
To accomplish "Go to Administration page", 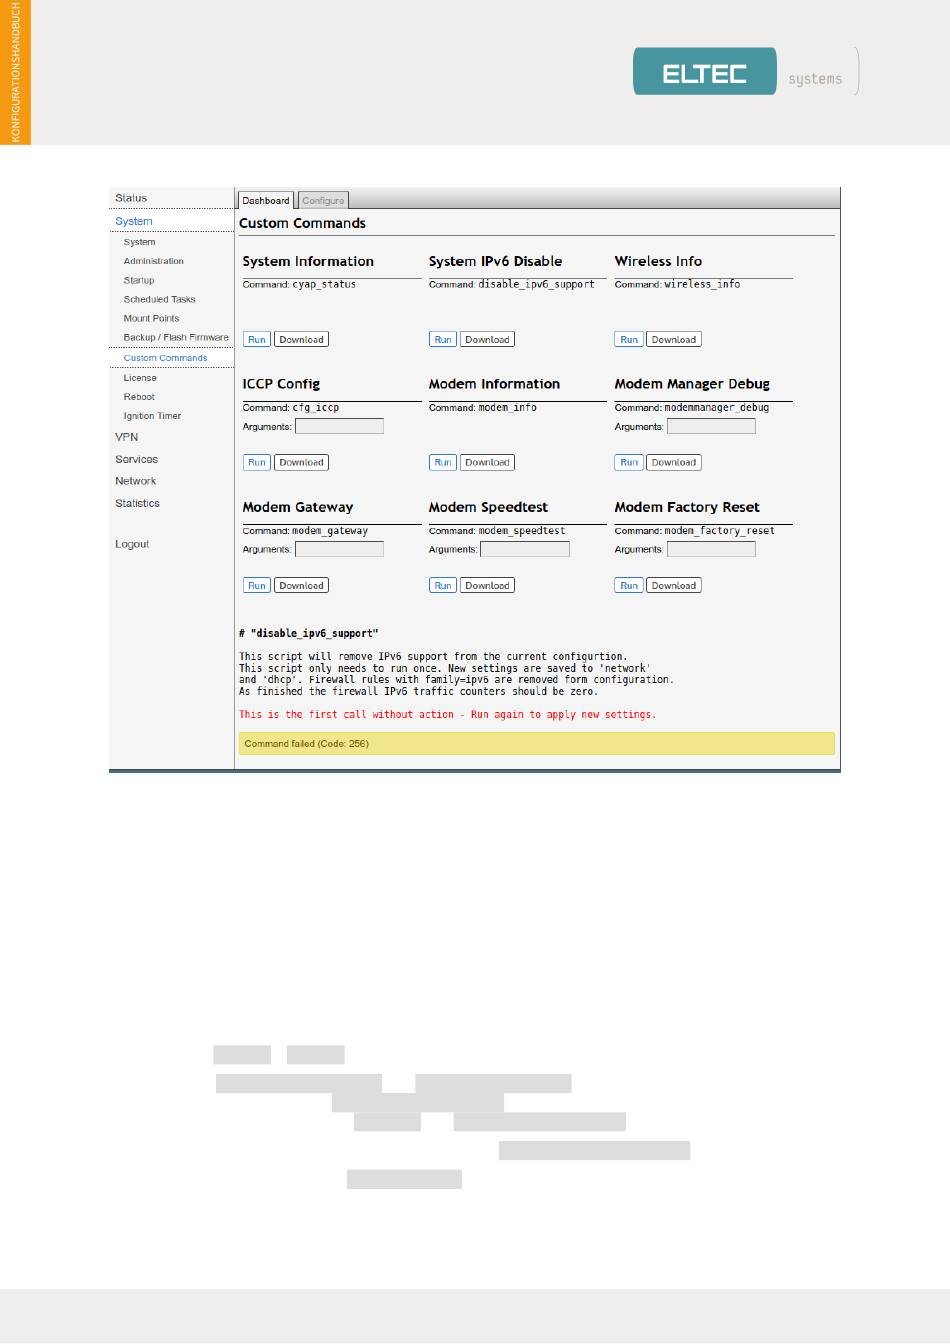I will [154, 261].
